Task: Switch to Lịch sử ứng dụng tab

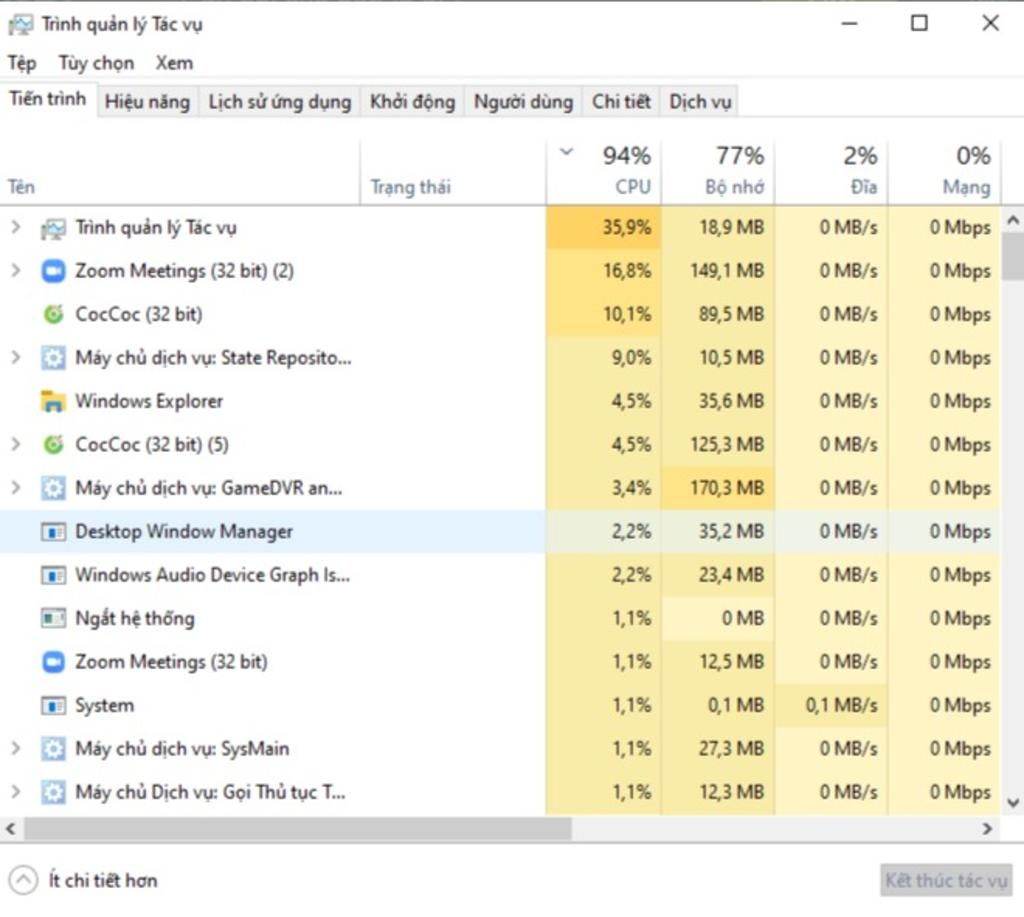Action: pyautogui.click(x=280, y=102)
